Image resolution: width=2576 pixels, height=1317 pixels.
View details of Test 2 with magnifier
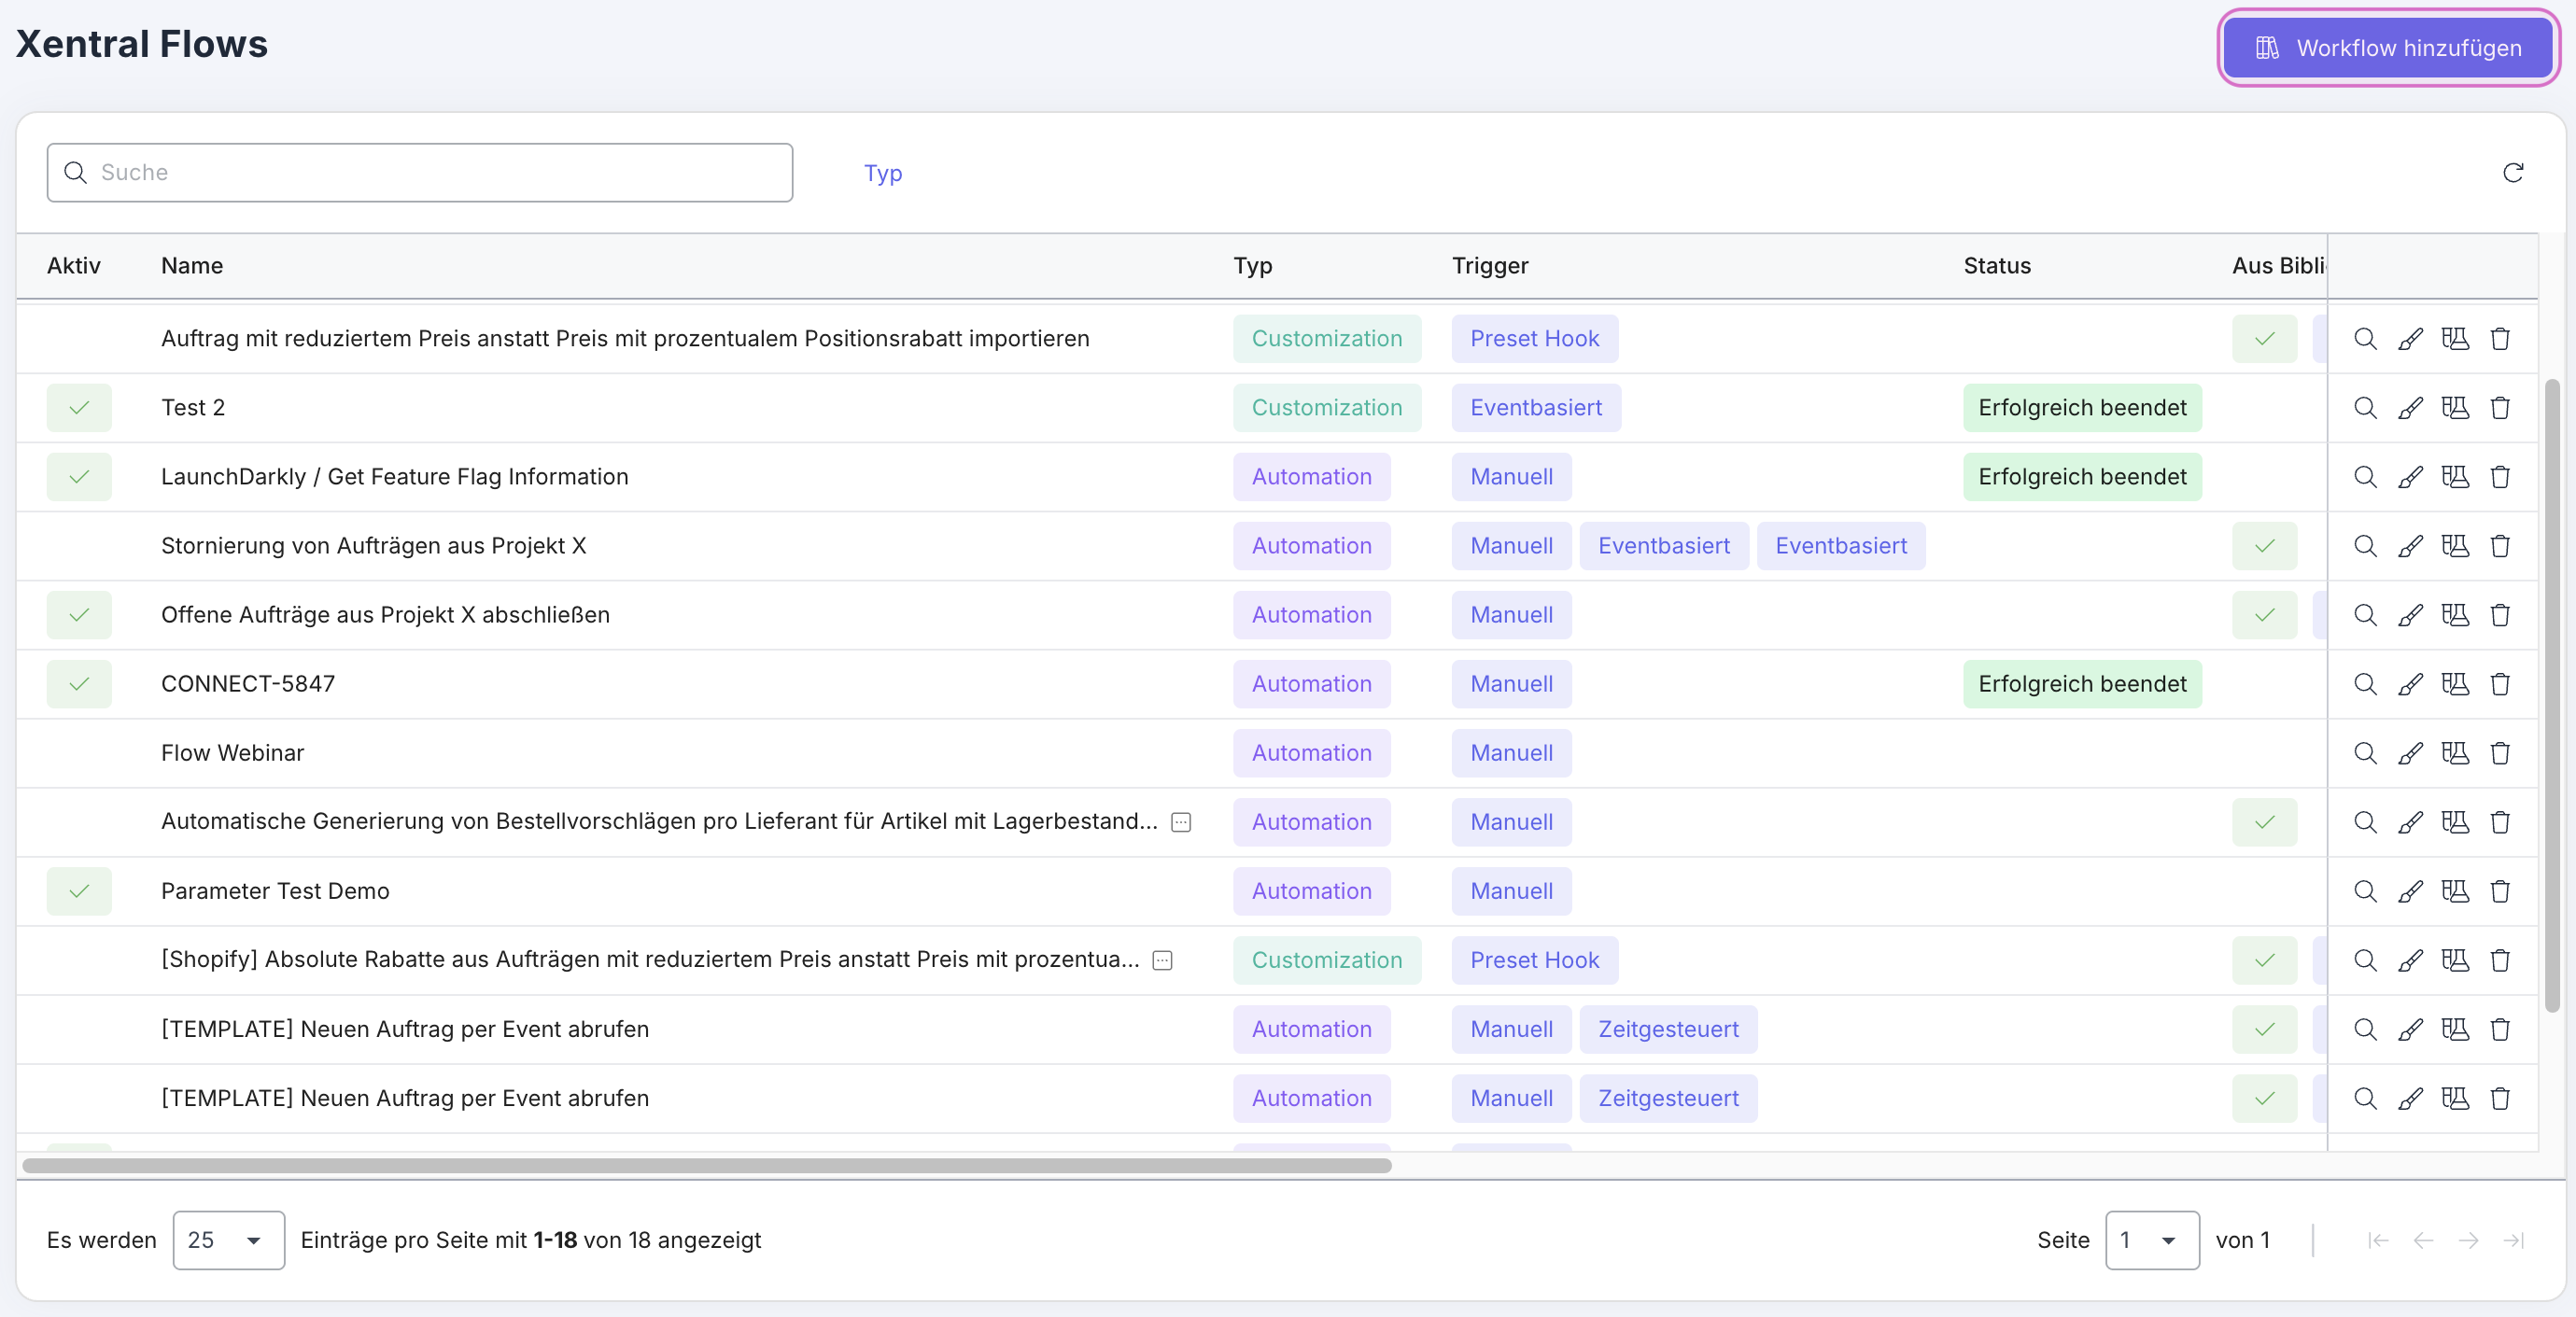click(2365, 408)
